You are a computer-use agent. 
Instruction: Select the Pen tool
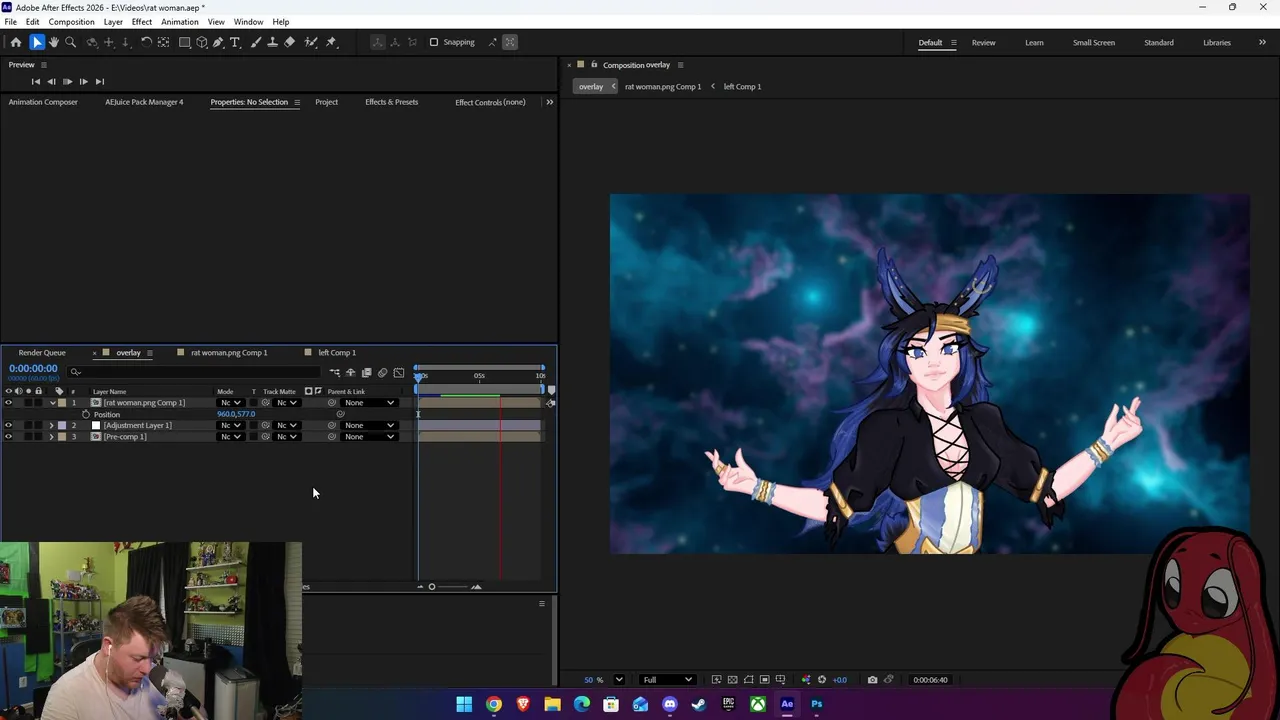click(218, 42)
